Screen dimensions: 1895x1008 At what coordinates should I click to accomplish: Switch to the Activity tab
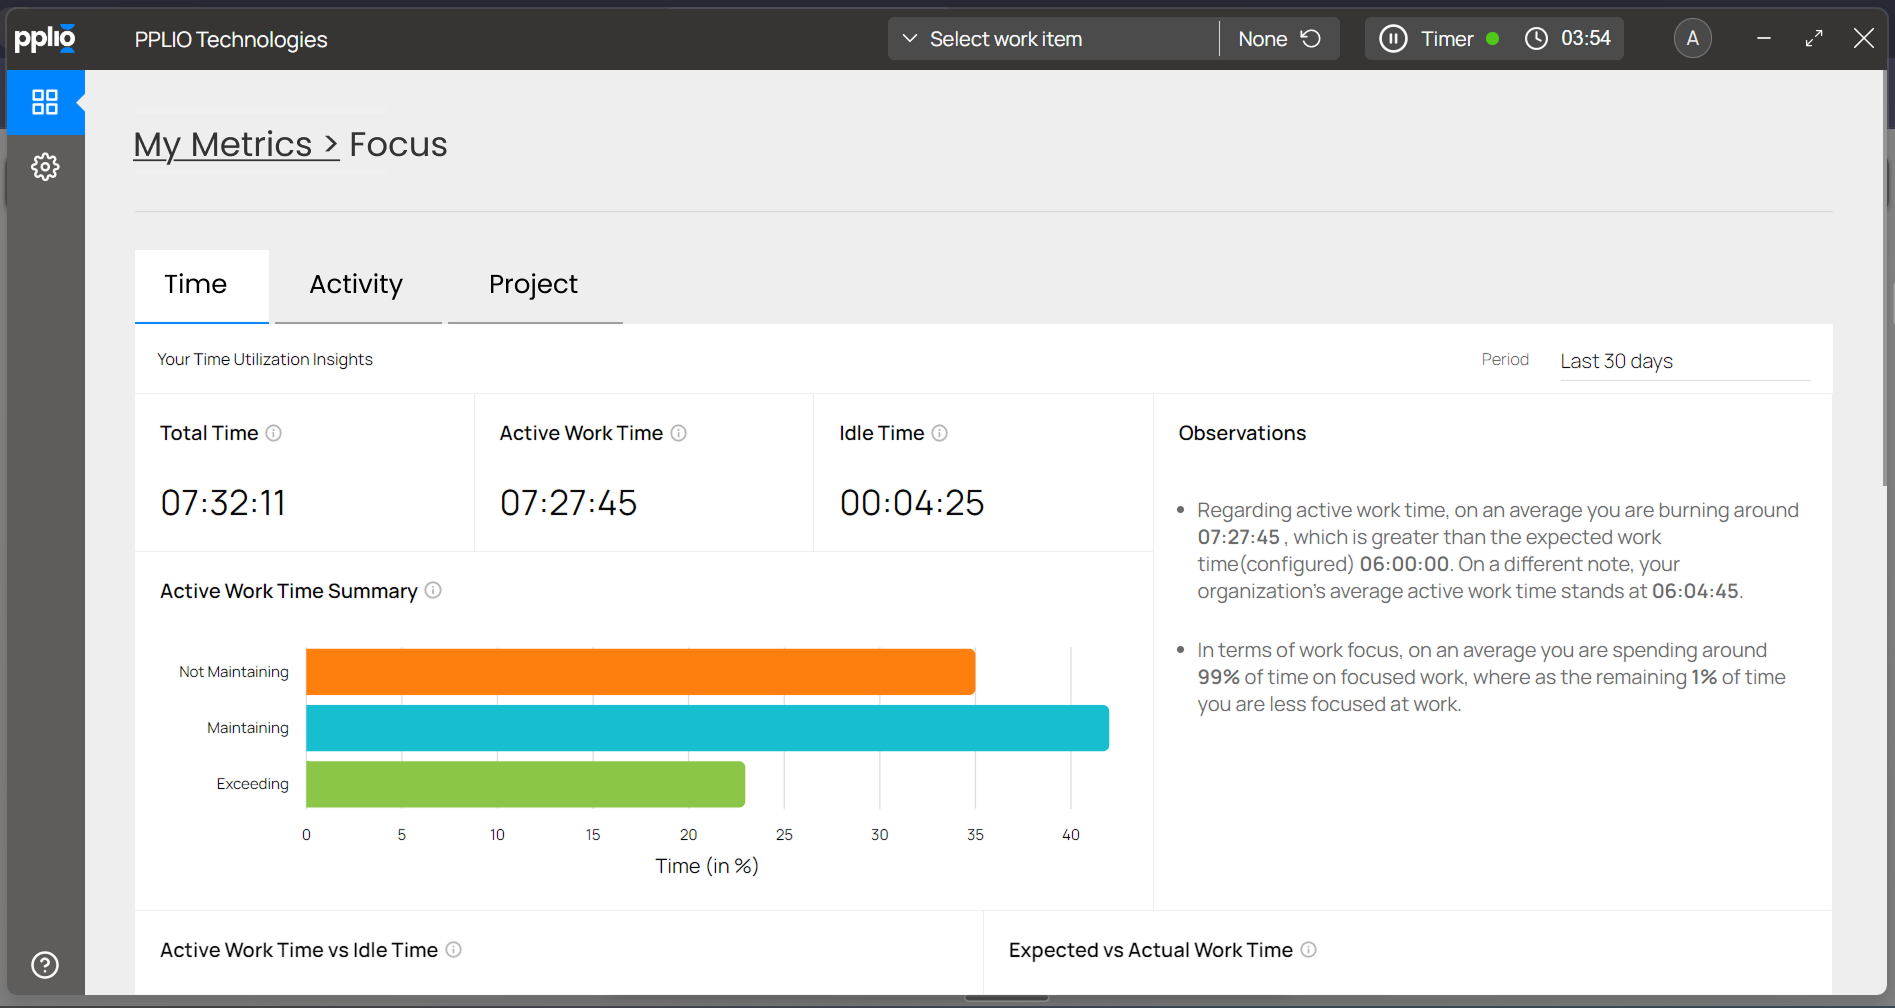coord(356,285)
